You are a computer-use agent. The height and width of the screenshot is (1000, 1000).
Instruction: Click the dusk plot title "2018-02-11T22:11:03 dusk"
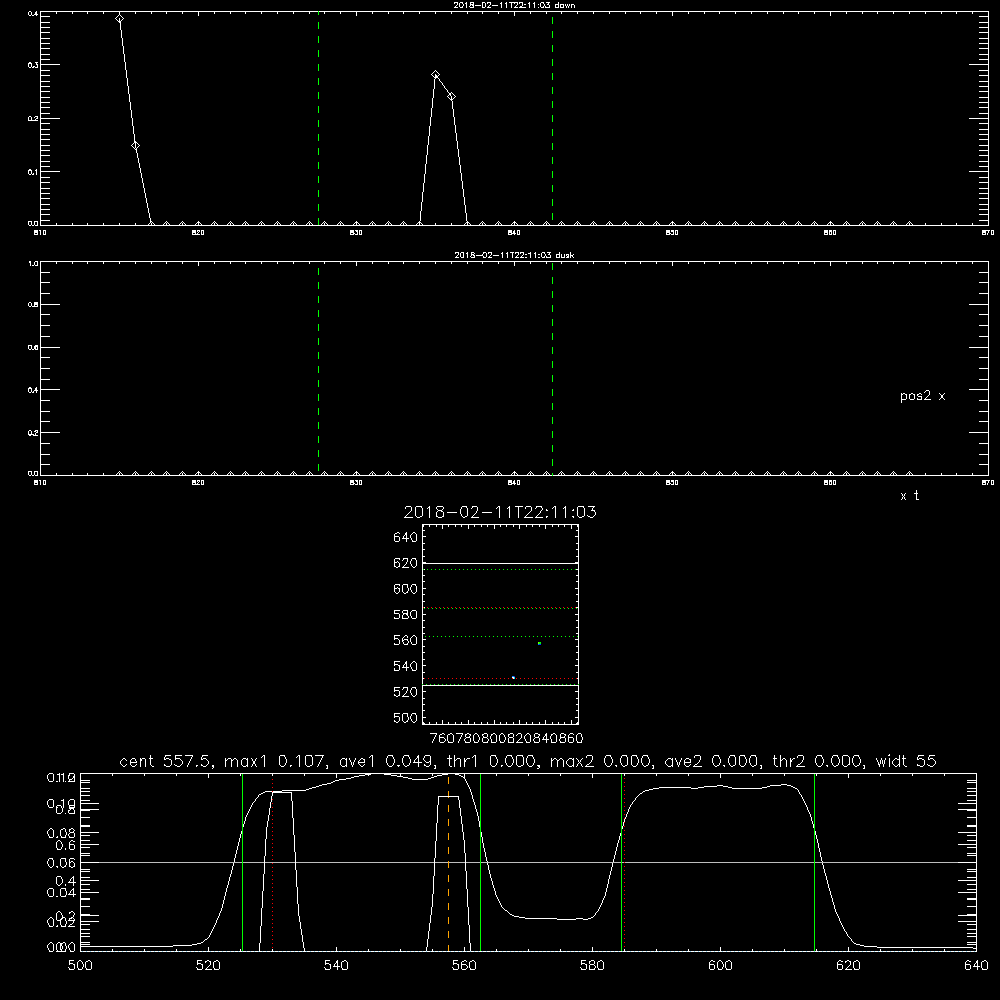pyautogui.click(x=514, y=255)
